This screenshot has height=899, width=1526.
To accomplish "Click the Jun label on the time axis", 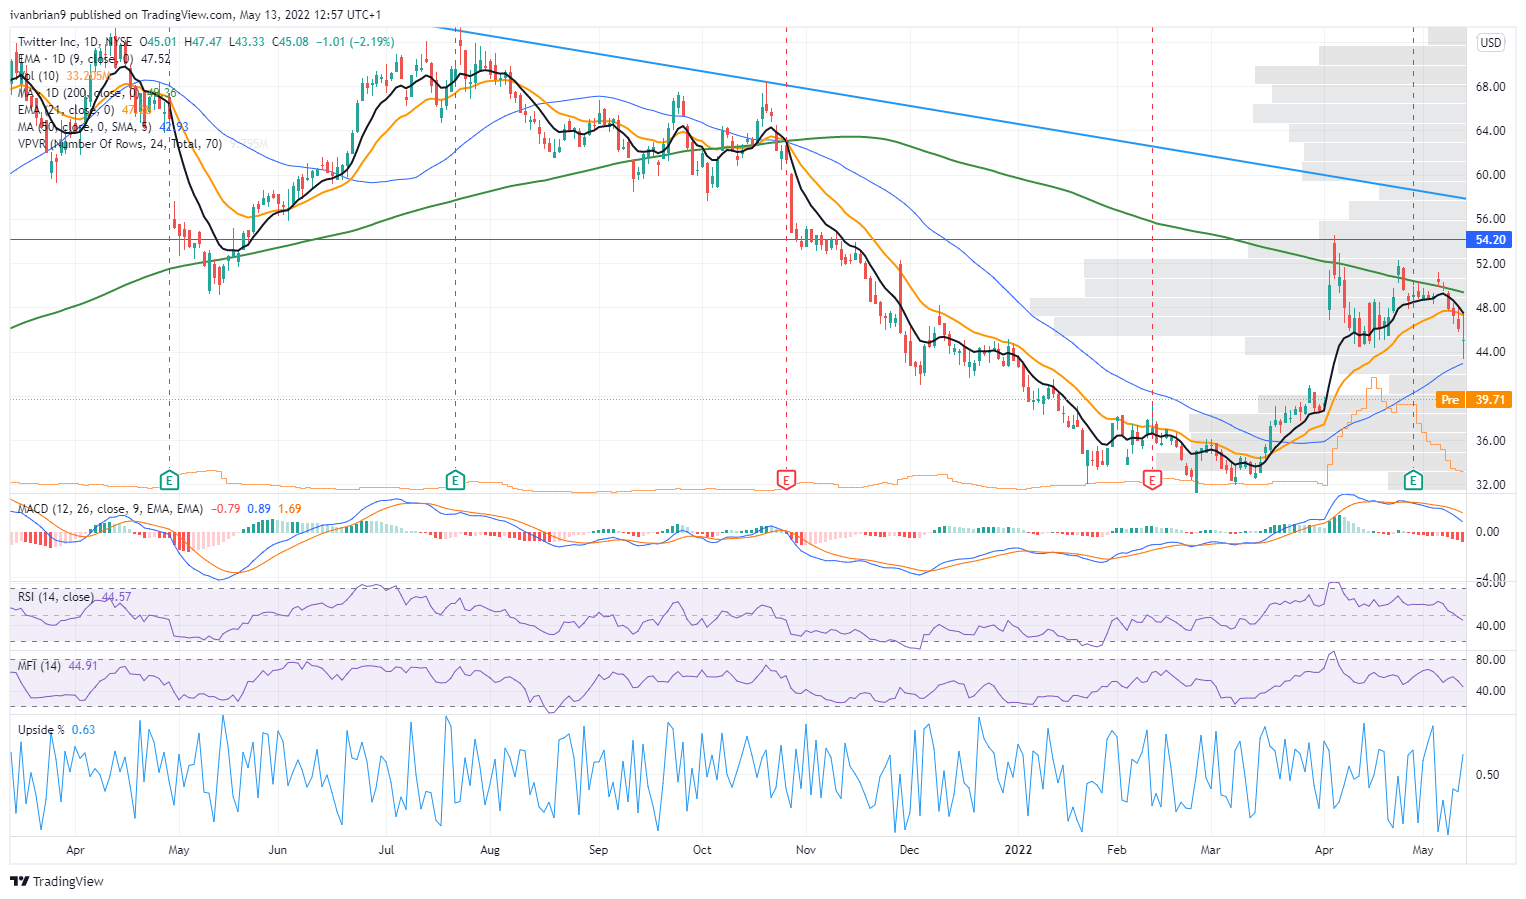I will point(277,850).
